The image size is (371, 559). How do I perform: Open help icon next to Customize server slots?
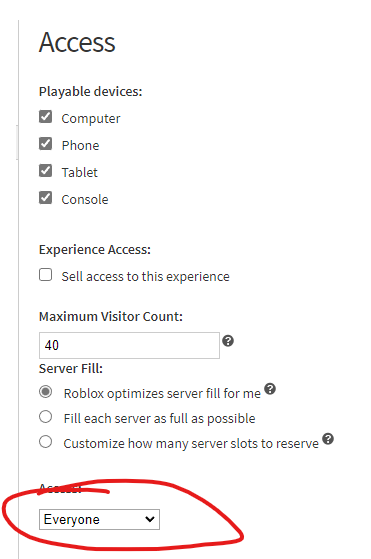point(328,439)
